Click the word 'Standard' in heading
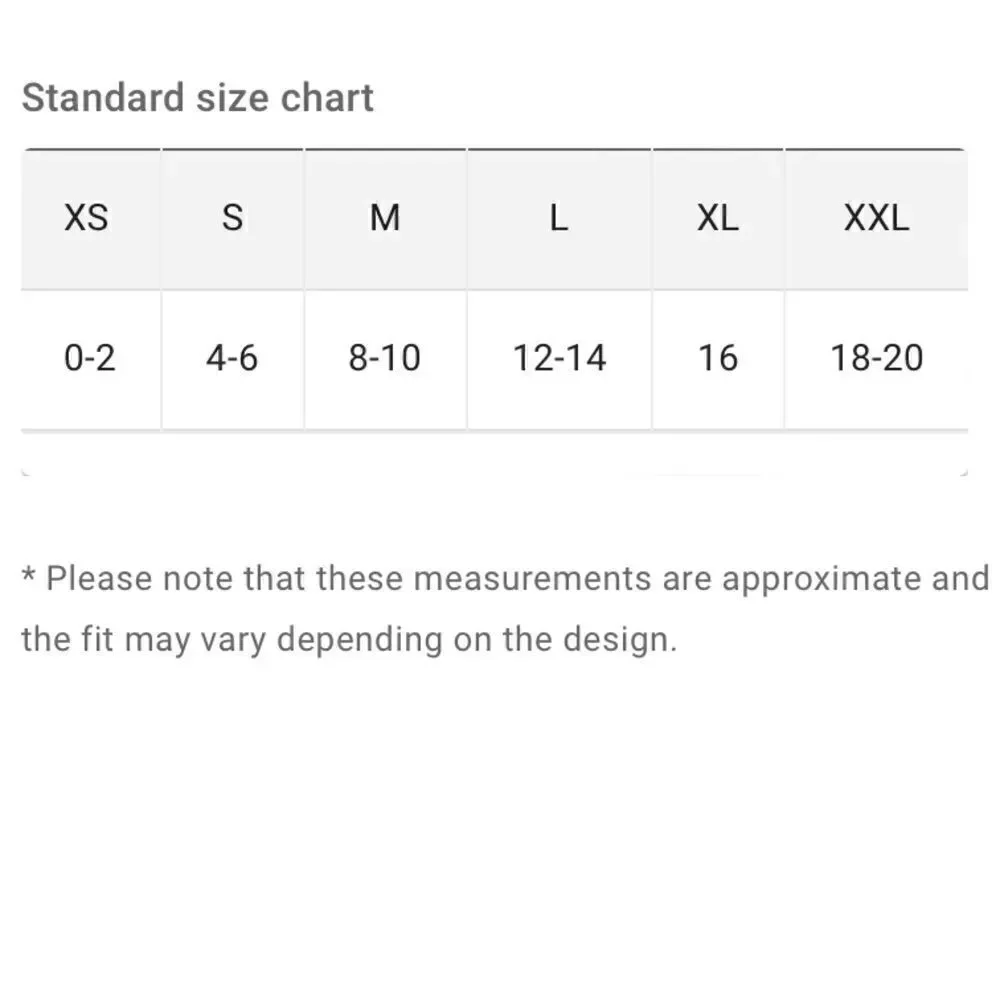Image resolution: width=1000 pixels, height=1000 pixels. 103,98
